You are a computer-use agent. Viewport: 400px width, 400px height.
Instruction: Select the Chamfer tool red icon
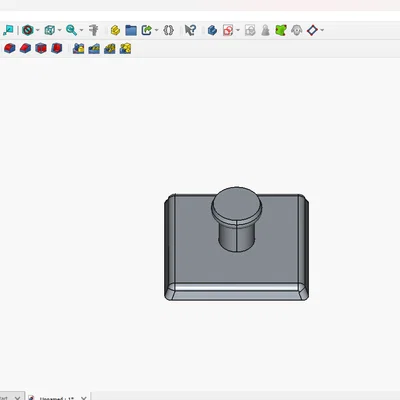pos(25,49)
